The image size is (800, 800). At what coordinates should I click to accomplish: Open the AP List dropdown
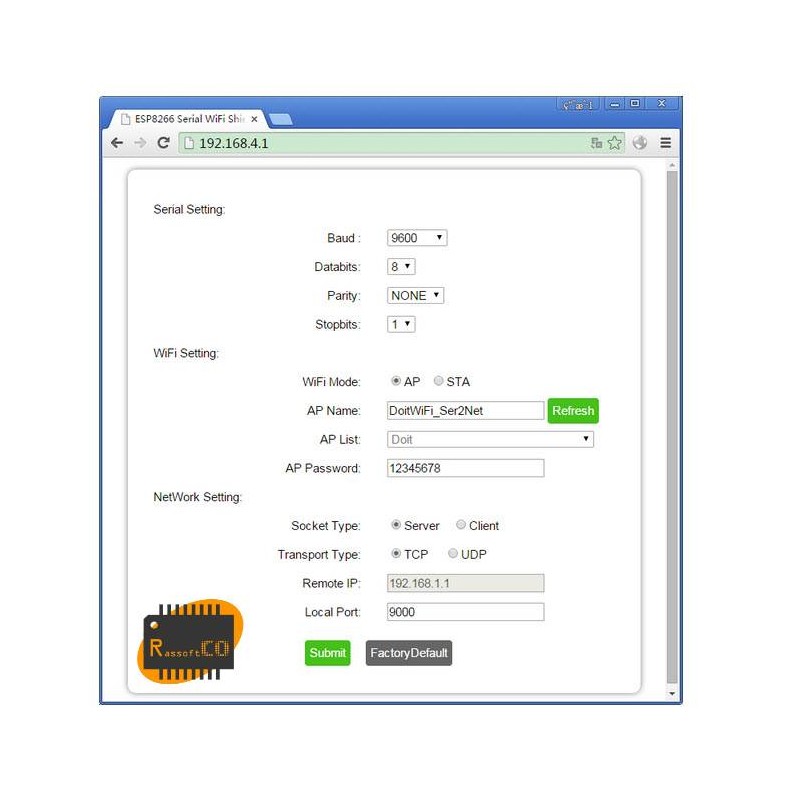coord(490,439)
